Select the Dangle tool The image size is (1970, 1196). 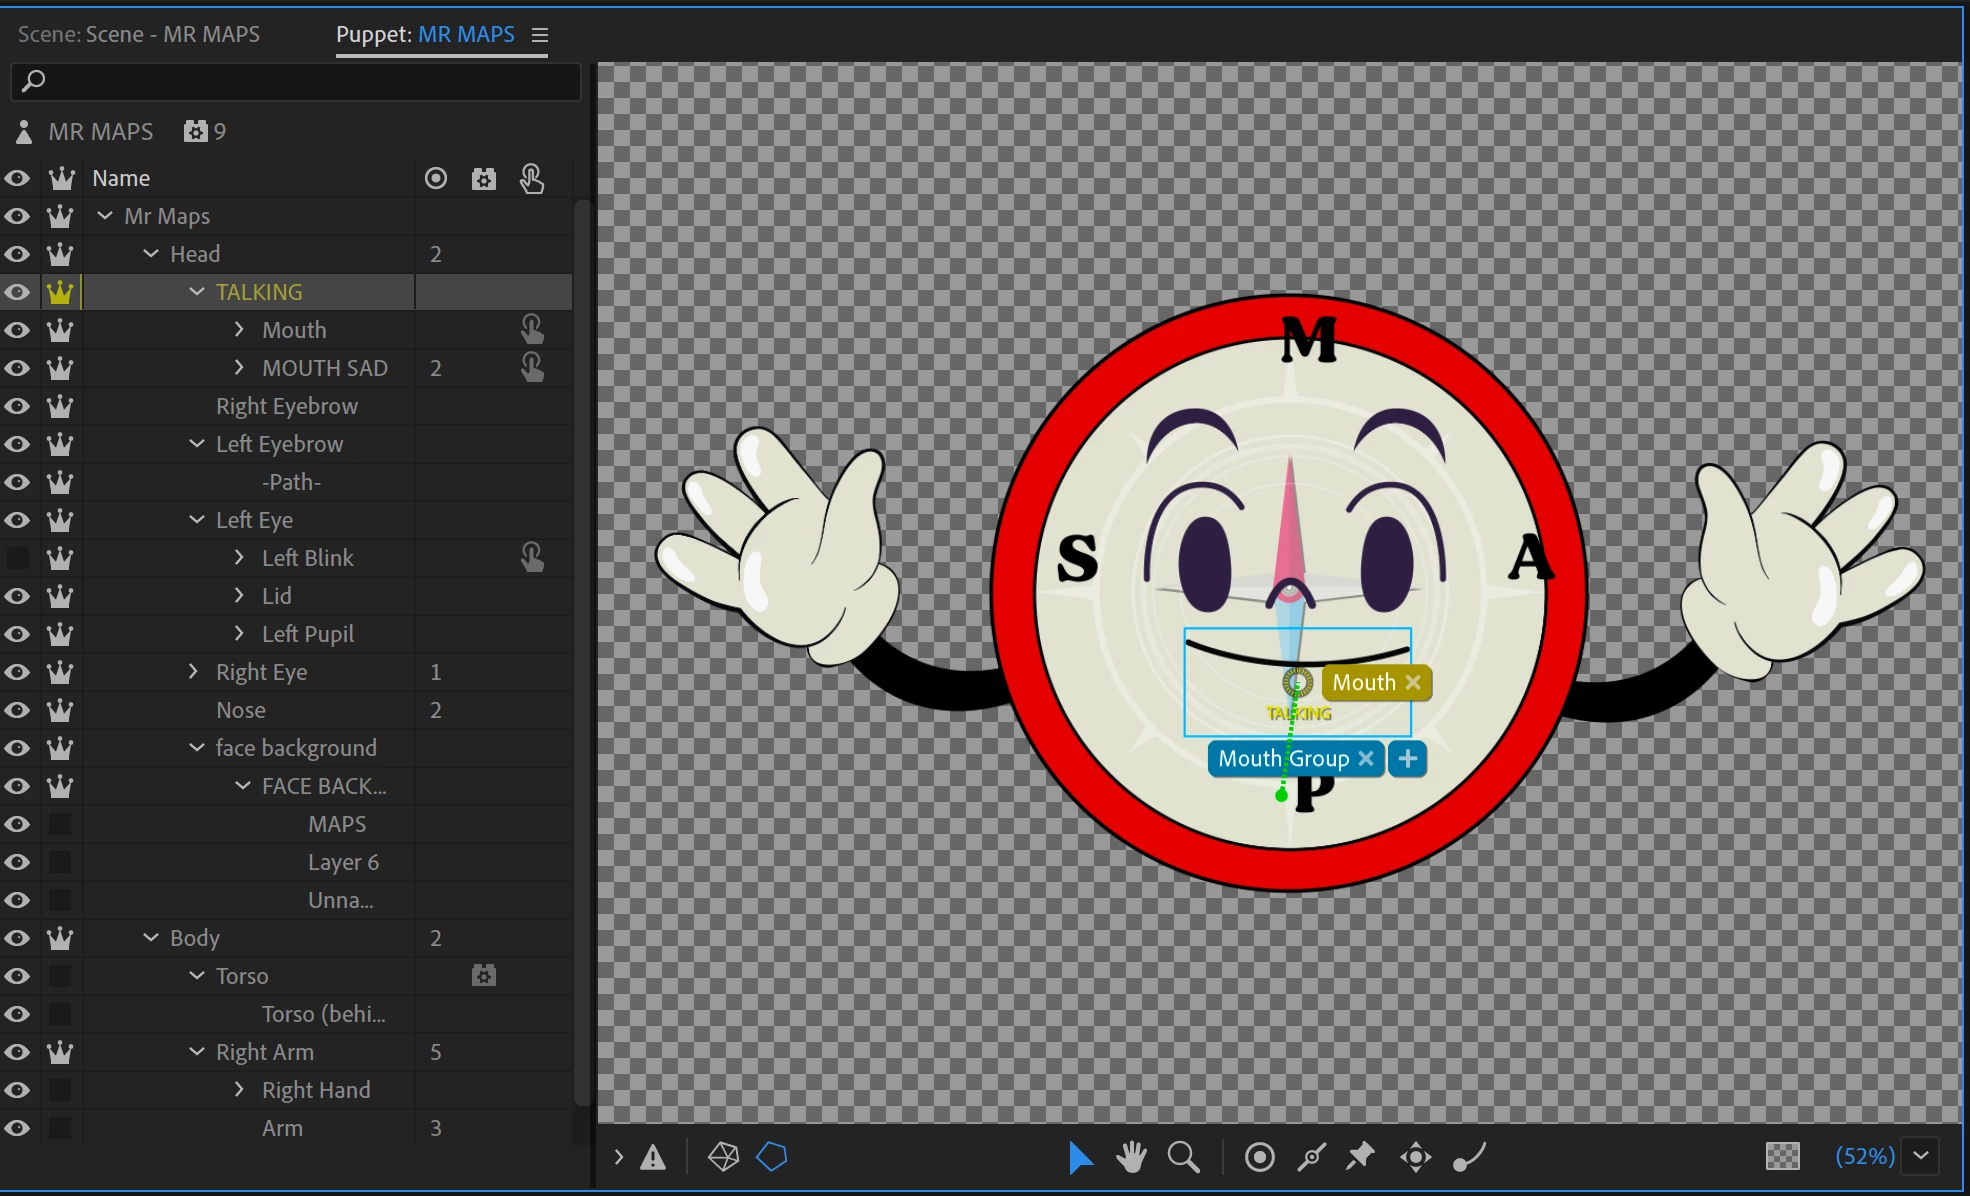tap(1469, 1157)
